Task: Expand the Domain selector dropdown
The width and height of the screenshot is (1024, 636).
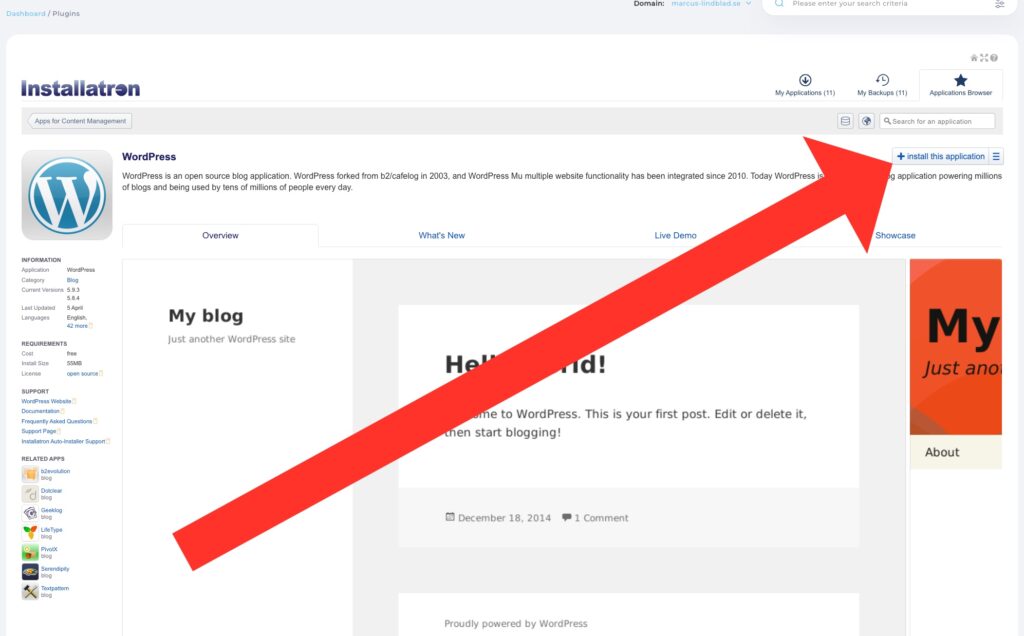Action: pyautogui.click(x=711, y=3)
